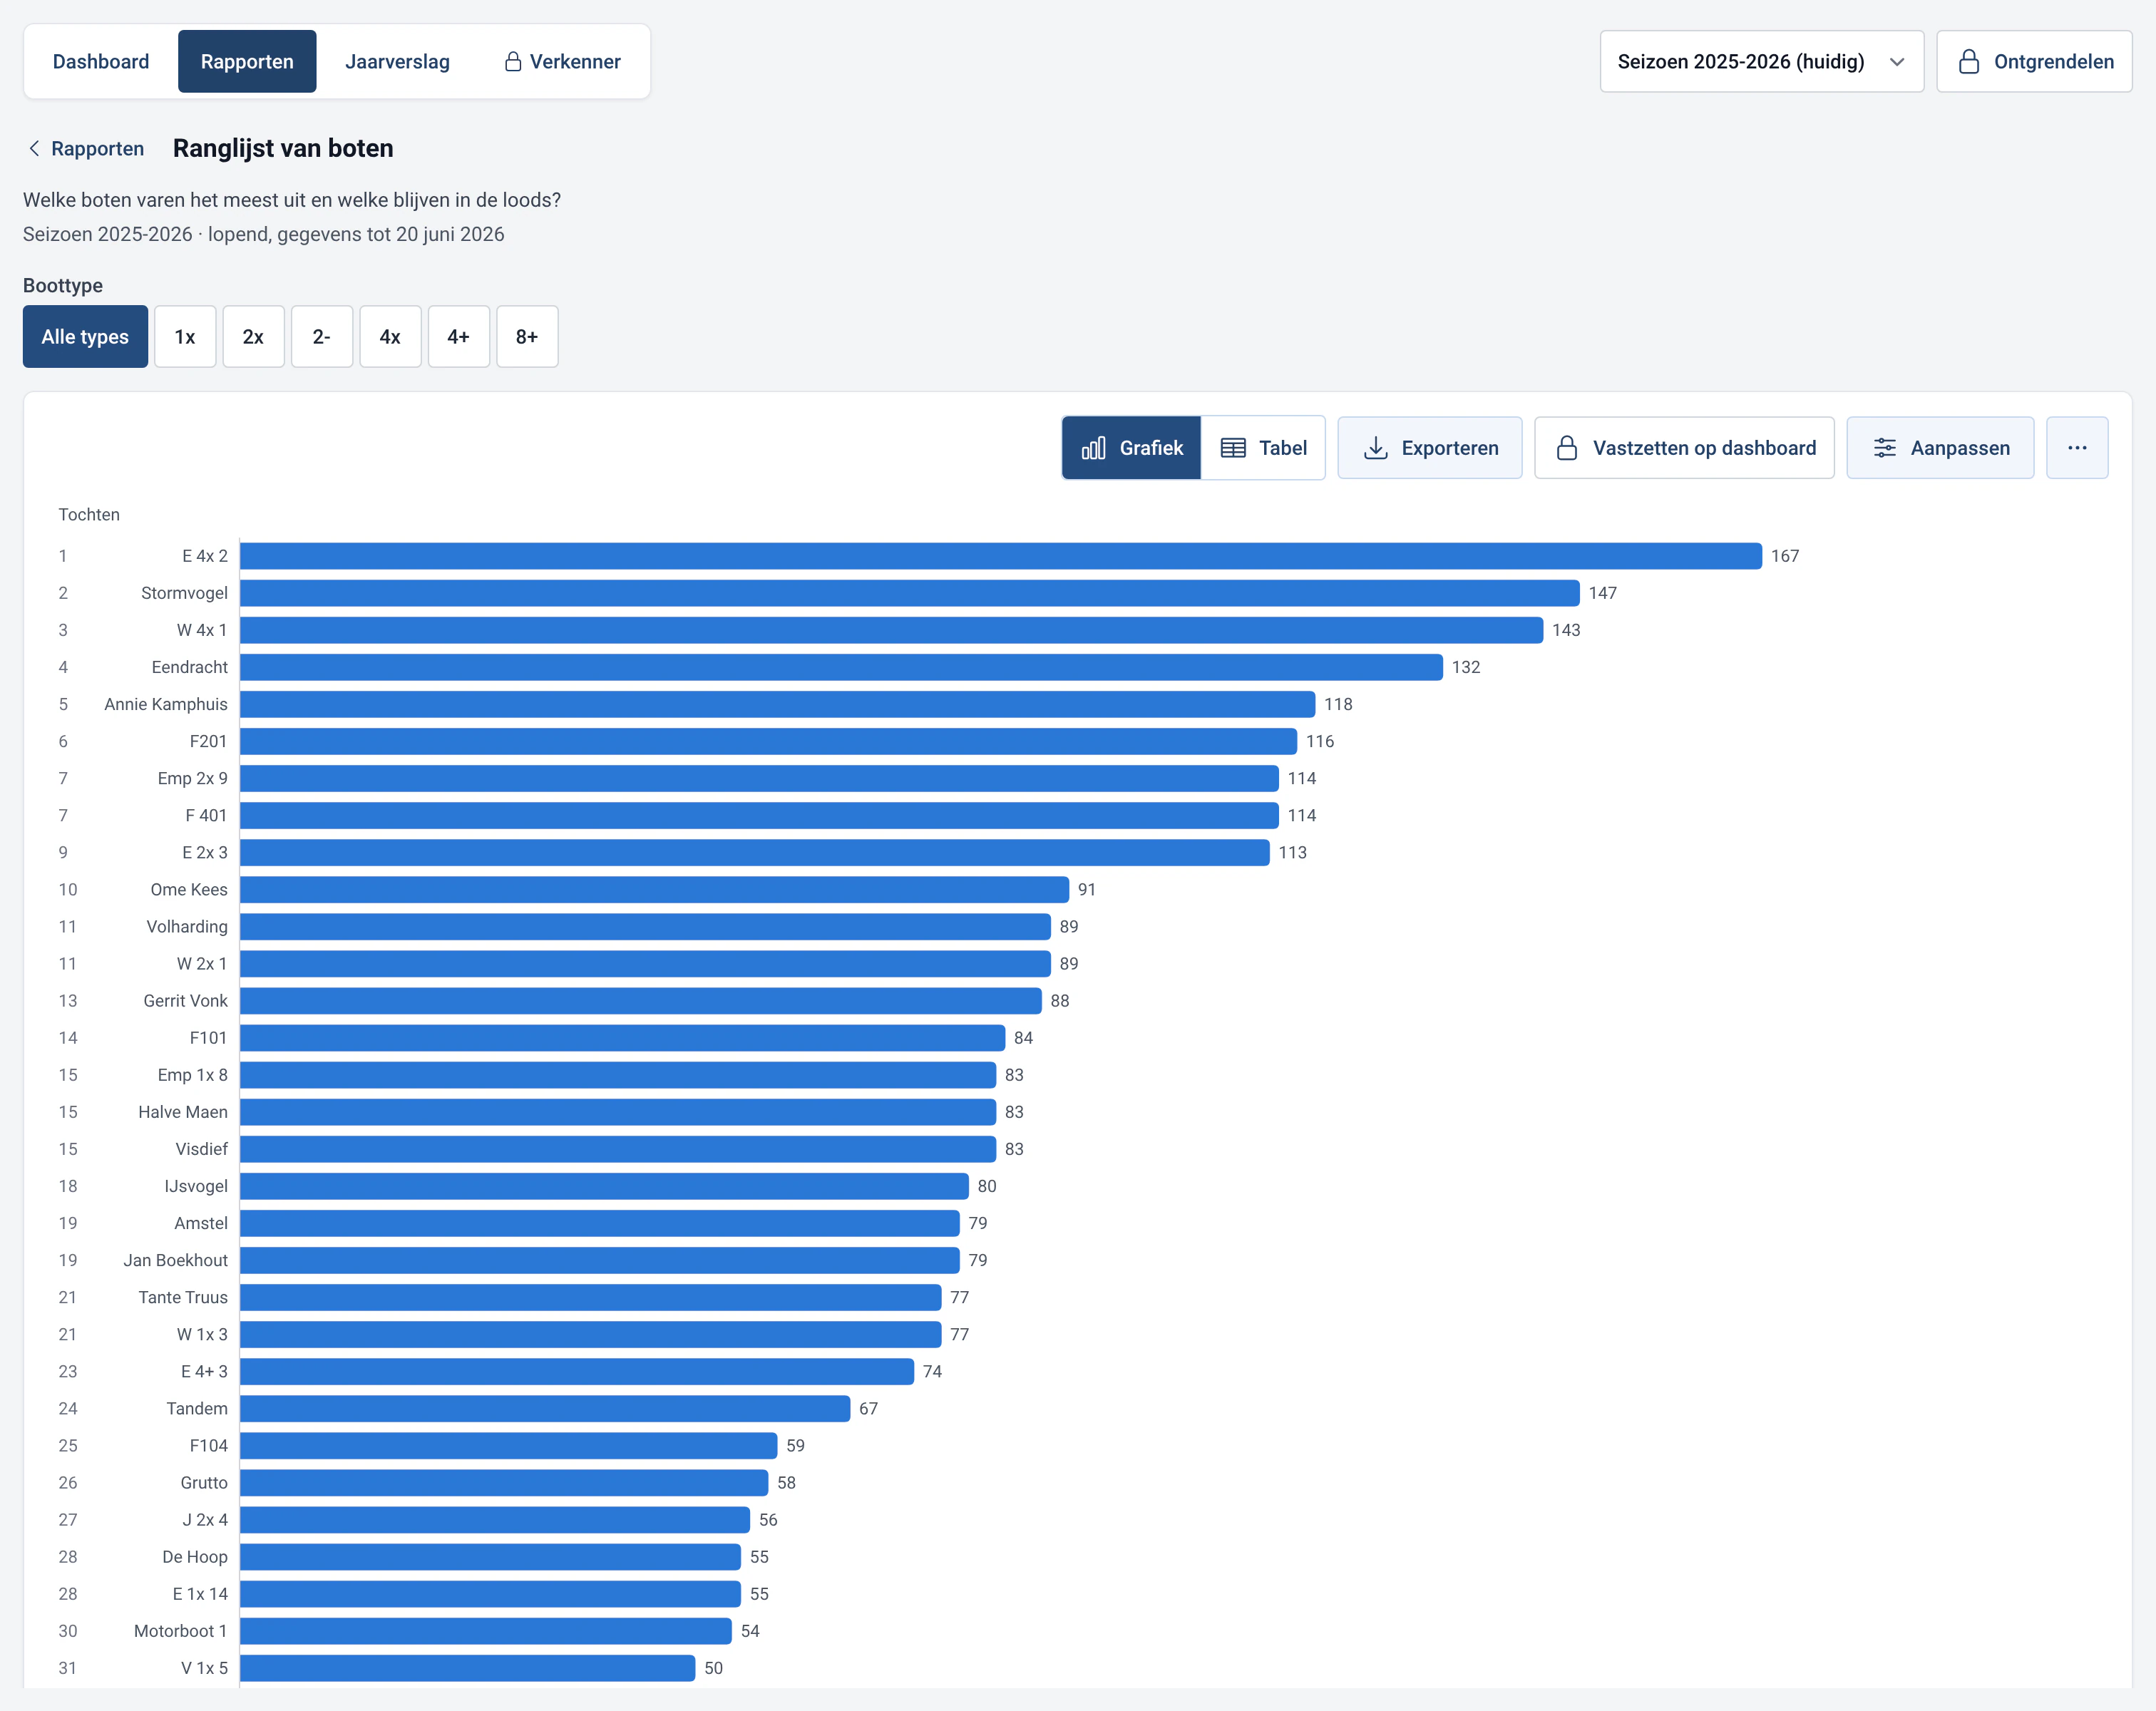2156x1711 pixels.
Task: Click the V 1x 5 bar in the chart
Action: point(468,1668)
